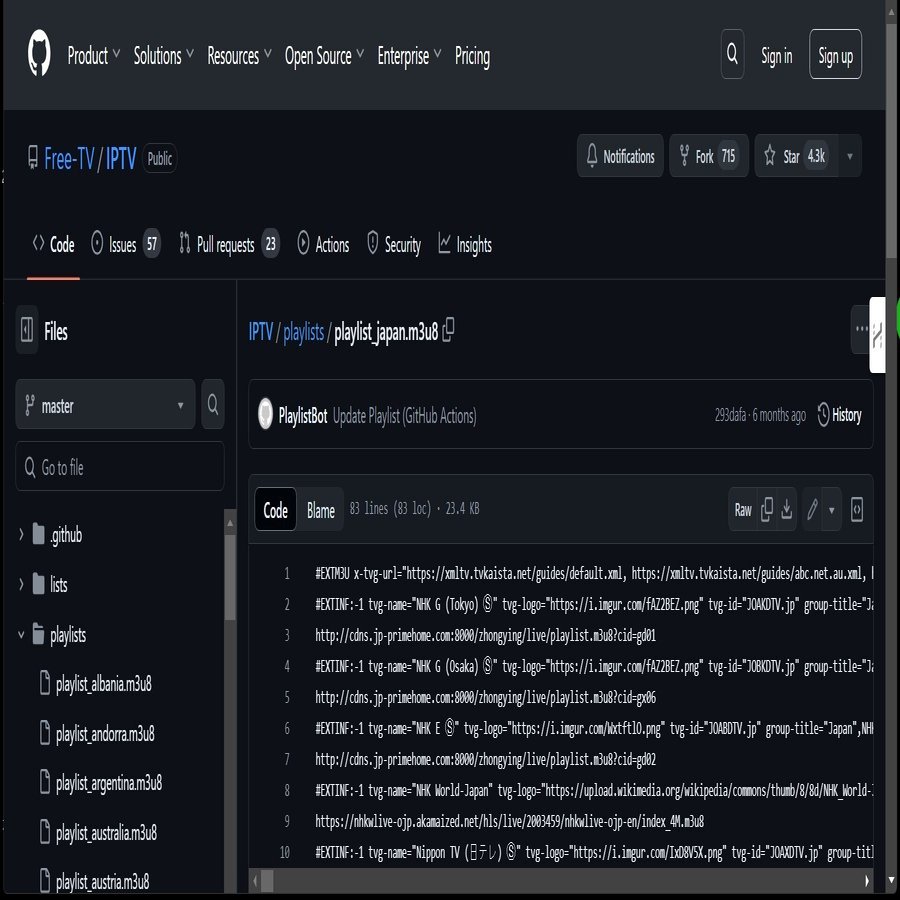Screen dimensions: 900x900
Task: Switch to Blame view
Action: tap(320, 509)
